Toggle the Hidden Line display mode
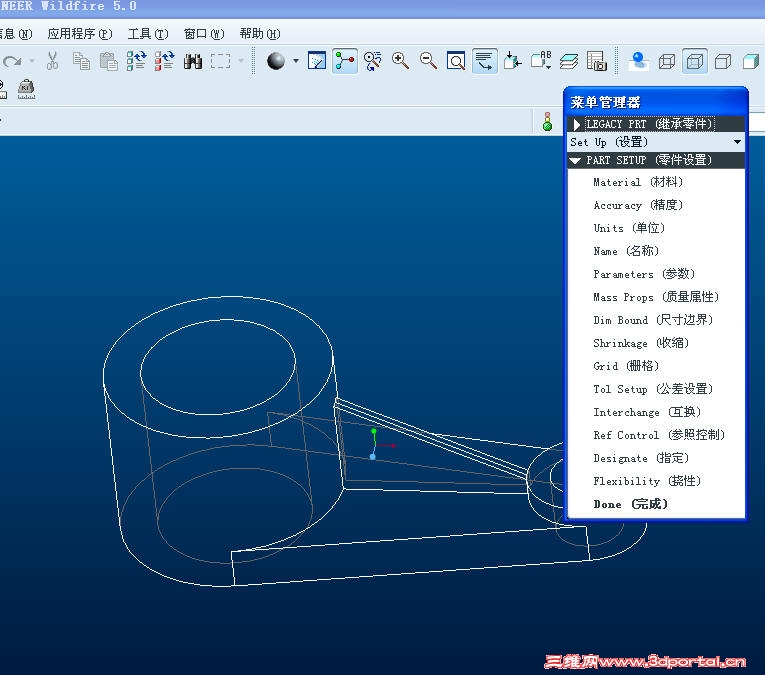 [x=695, y=61]
